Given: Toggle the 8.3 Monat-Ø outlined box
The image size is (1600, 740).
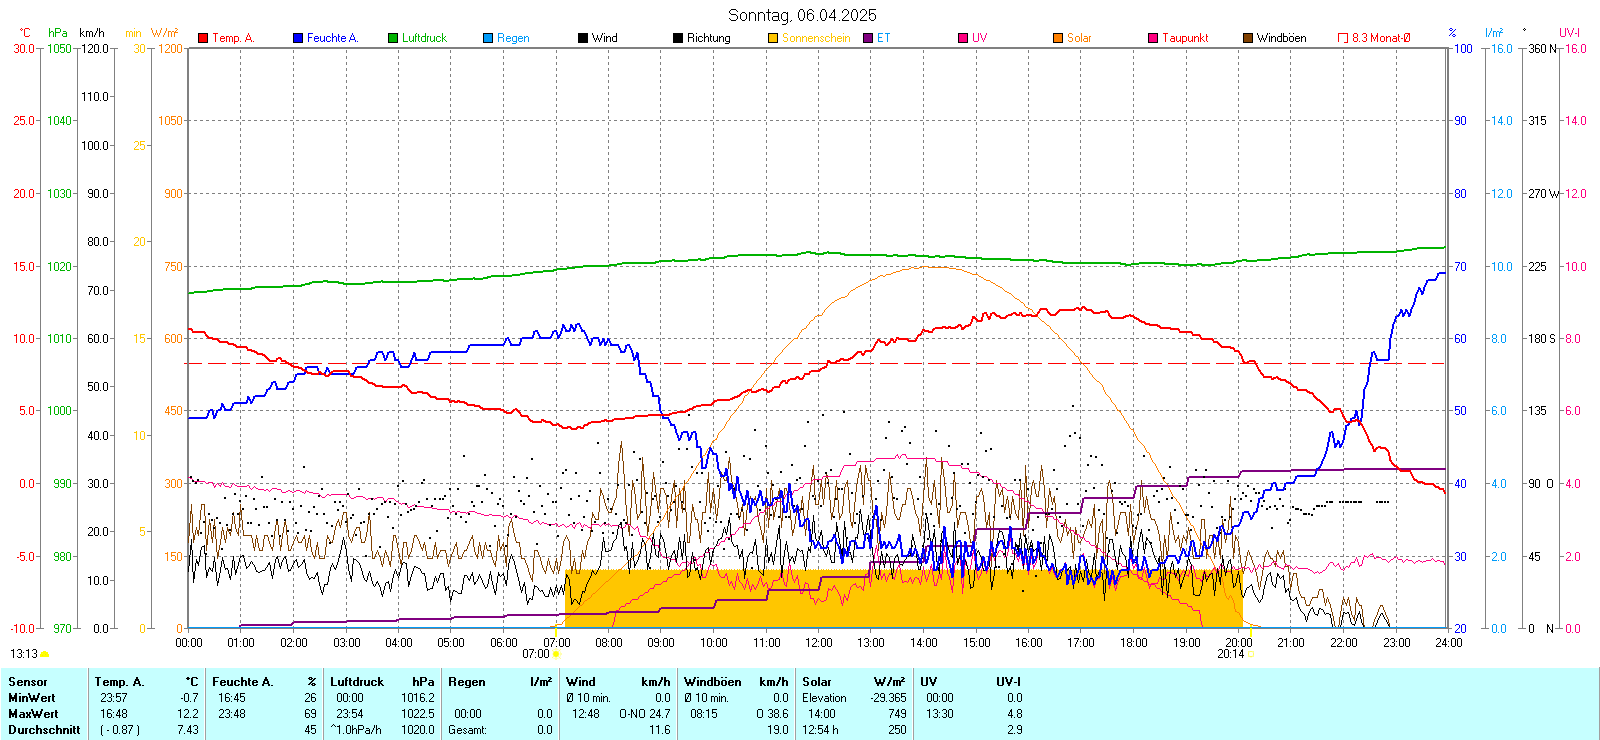Looking at the screenshot, I should tap(1343, 38).
